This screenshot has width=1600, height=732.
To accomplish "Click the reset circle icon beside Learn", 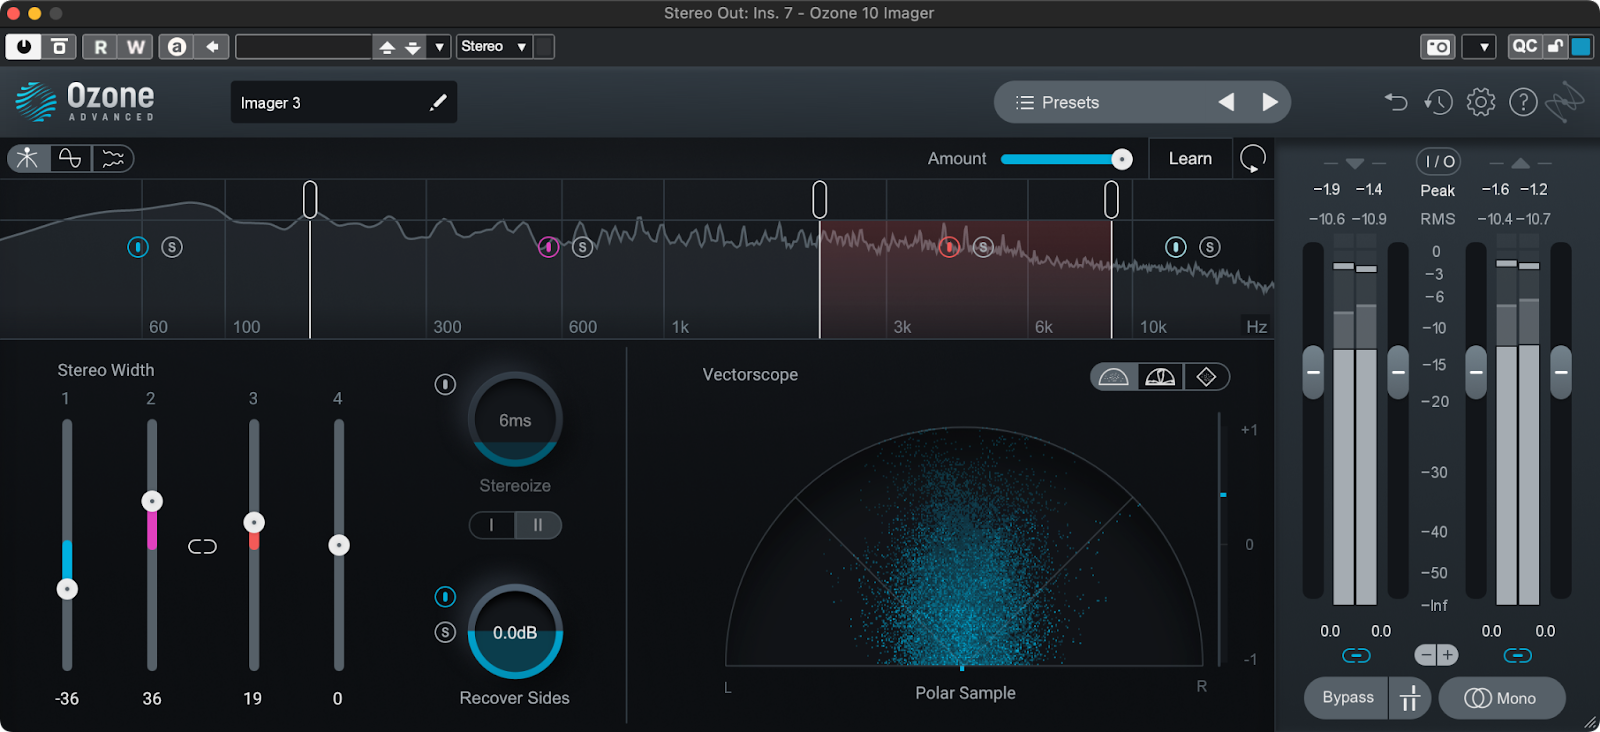I will pyautogui.click(x=1253, y=159).
